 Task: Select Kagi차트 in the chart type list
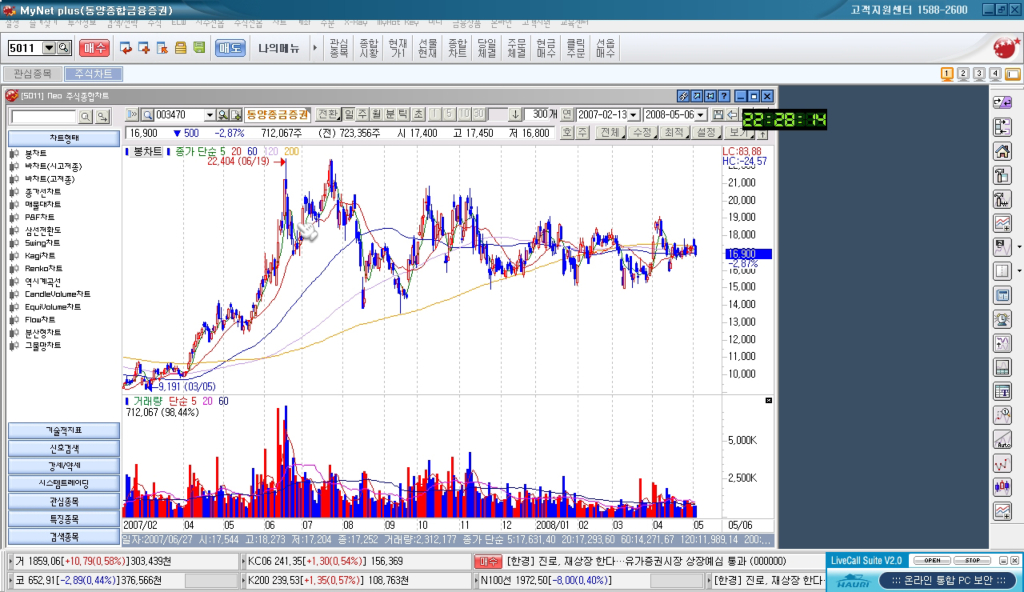(x=40, y=255)
